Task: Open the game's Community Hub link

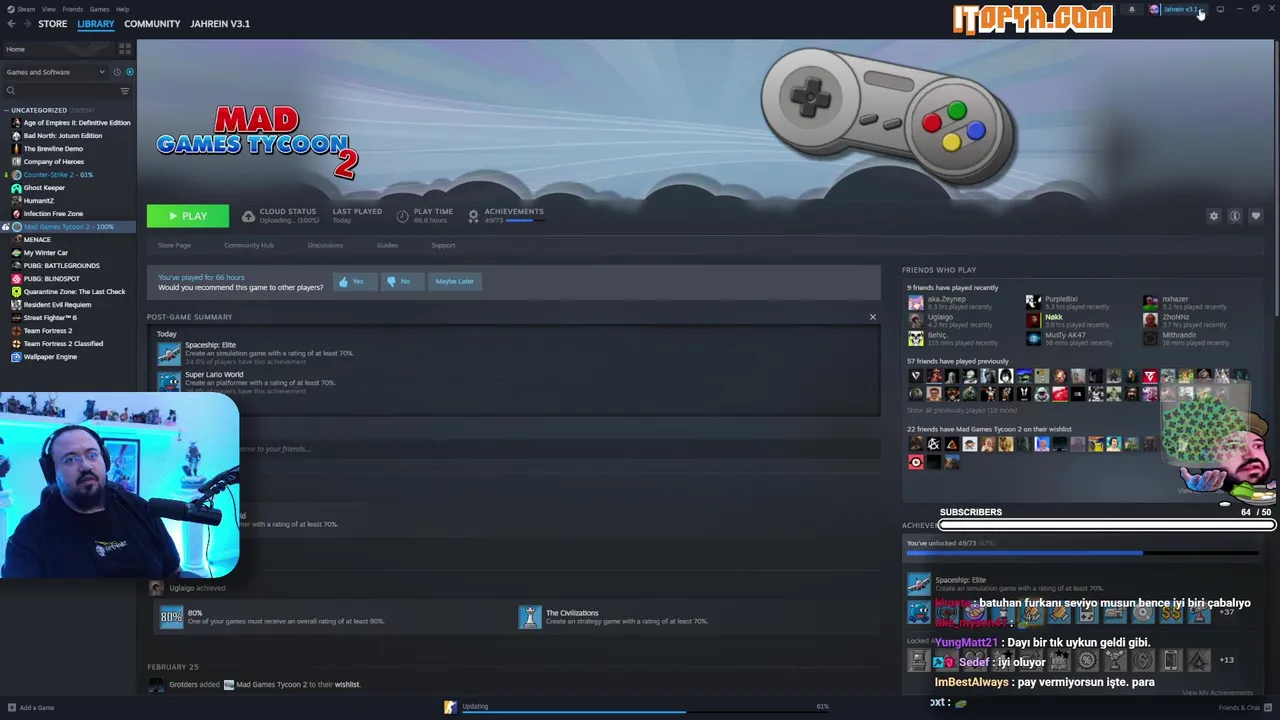Action: coord(248,245)
